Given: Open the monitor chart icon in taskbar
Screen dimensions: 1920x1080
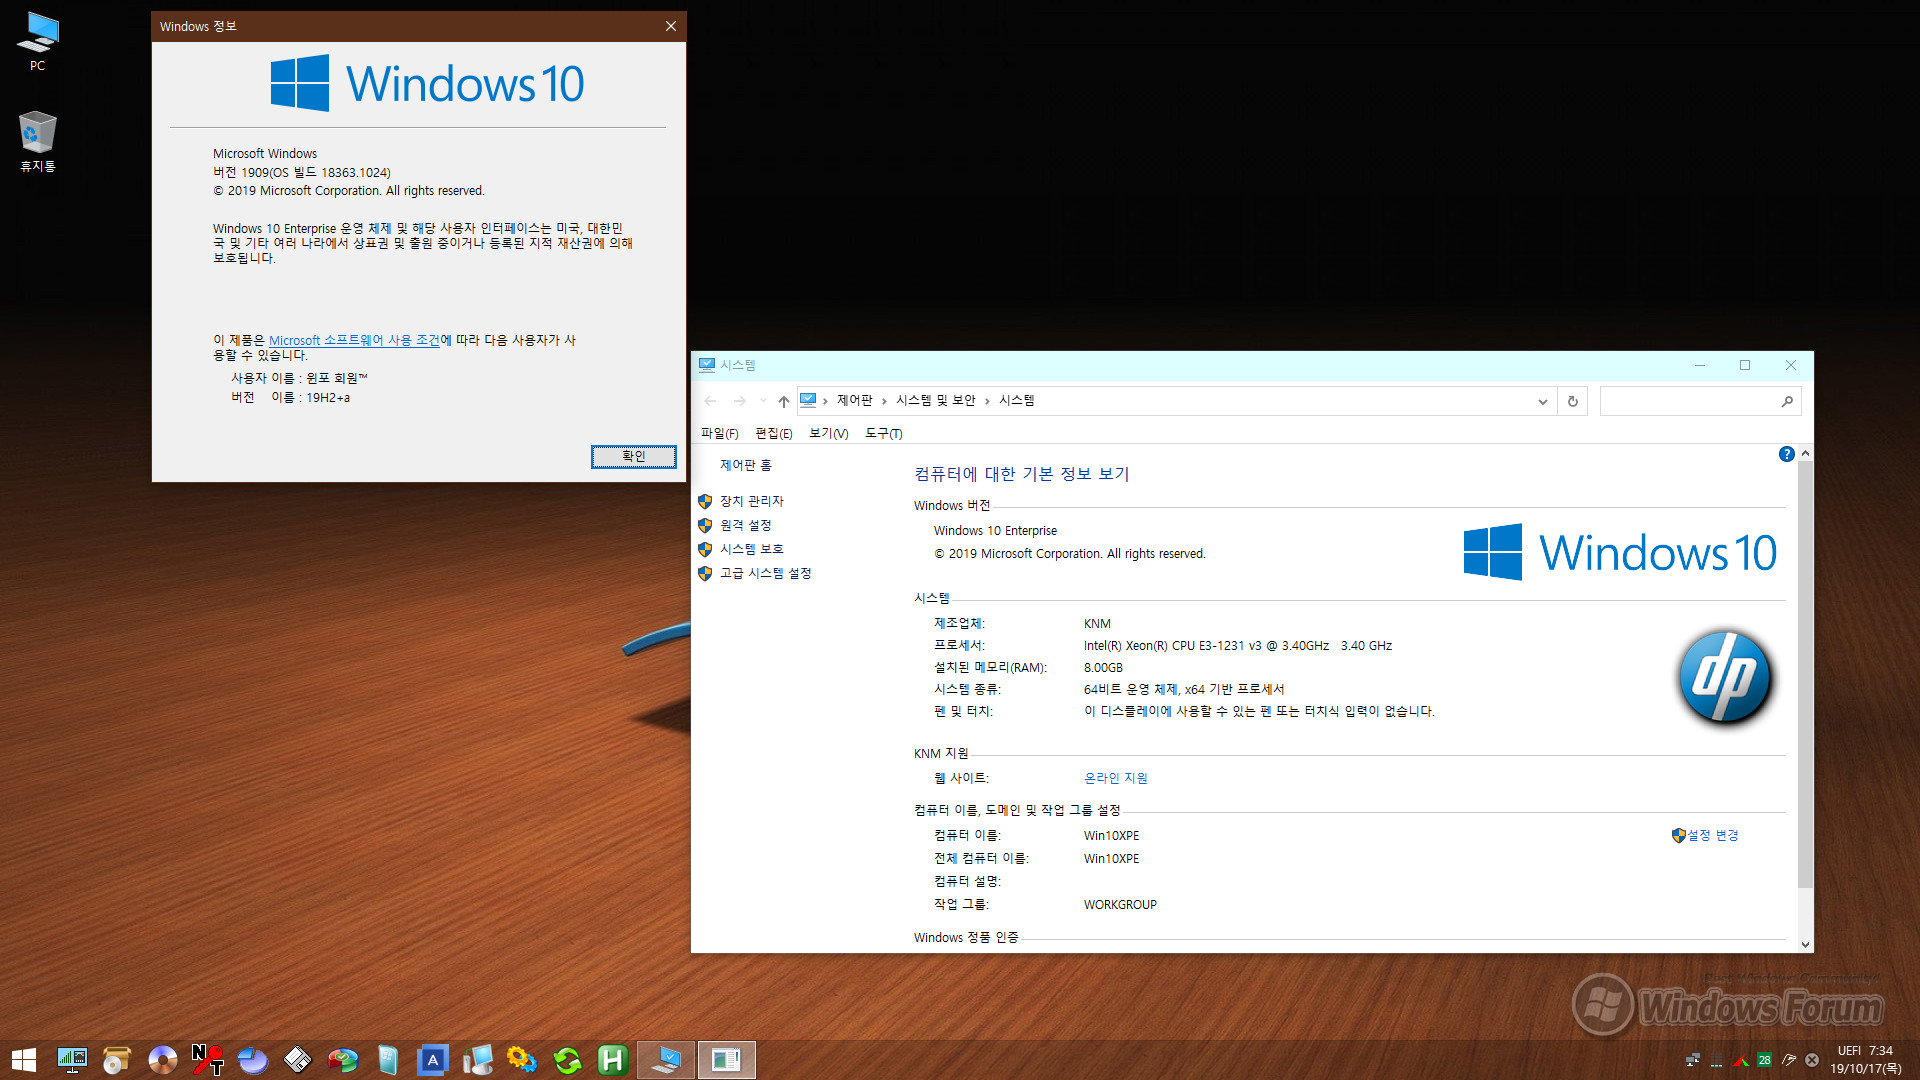Looking at the screenshot, I should tap(72, 1060).
